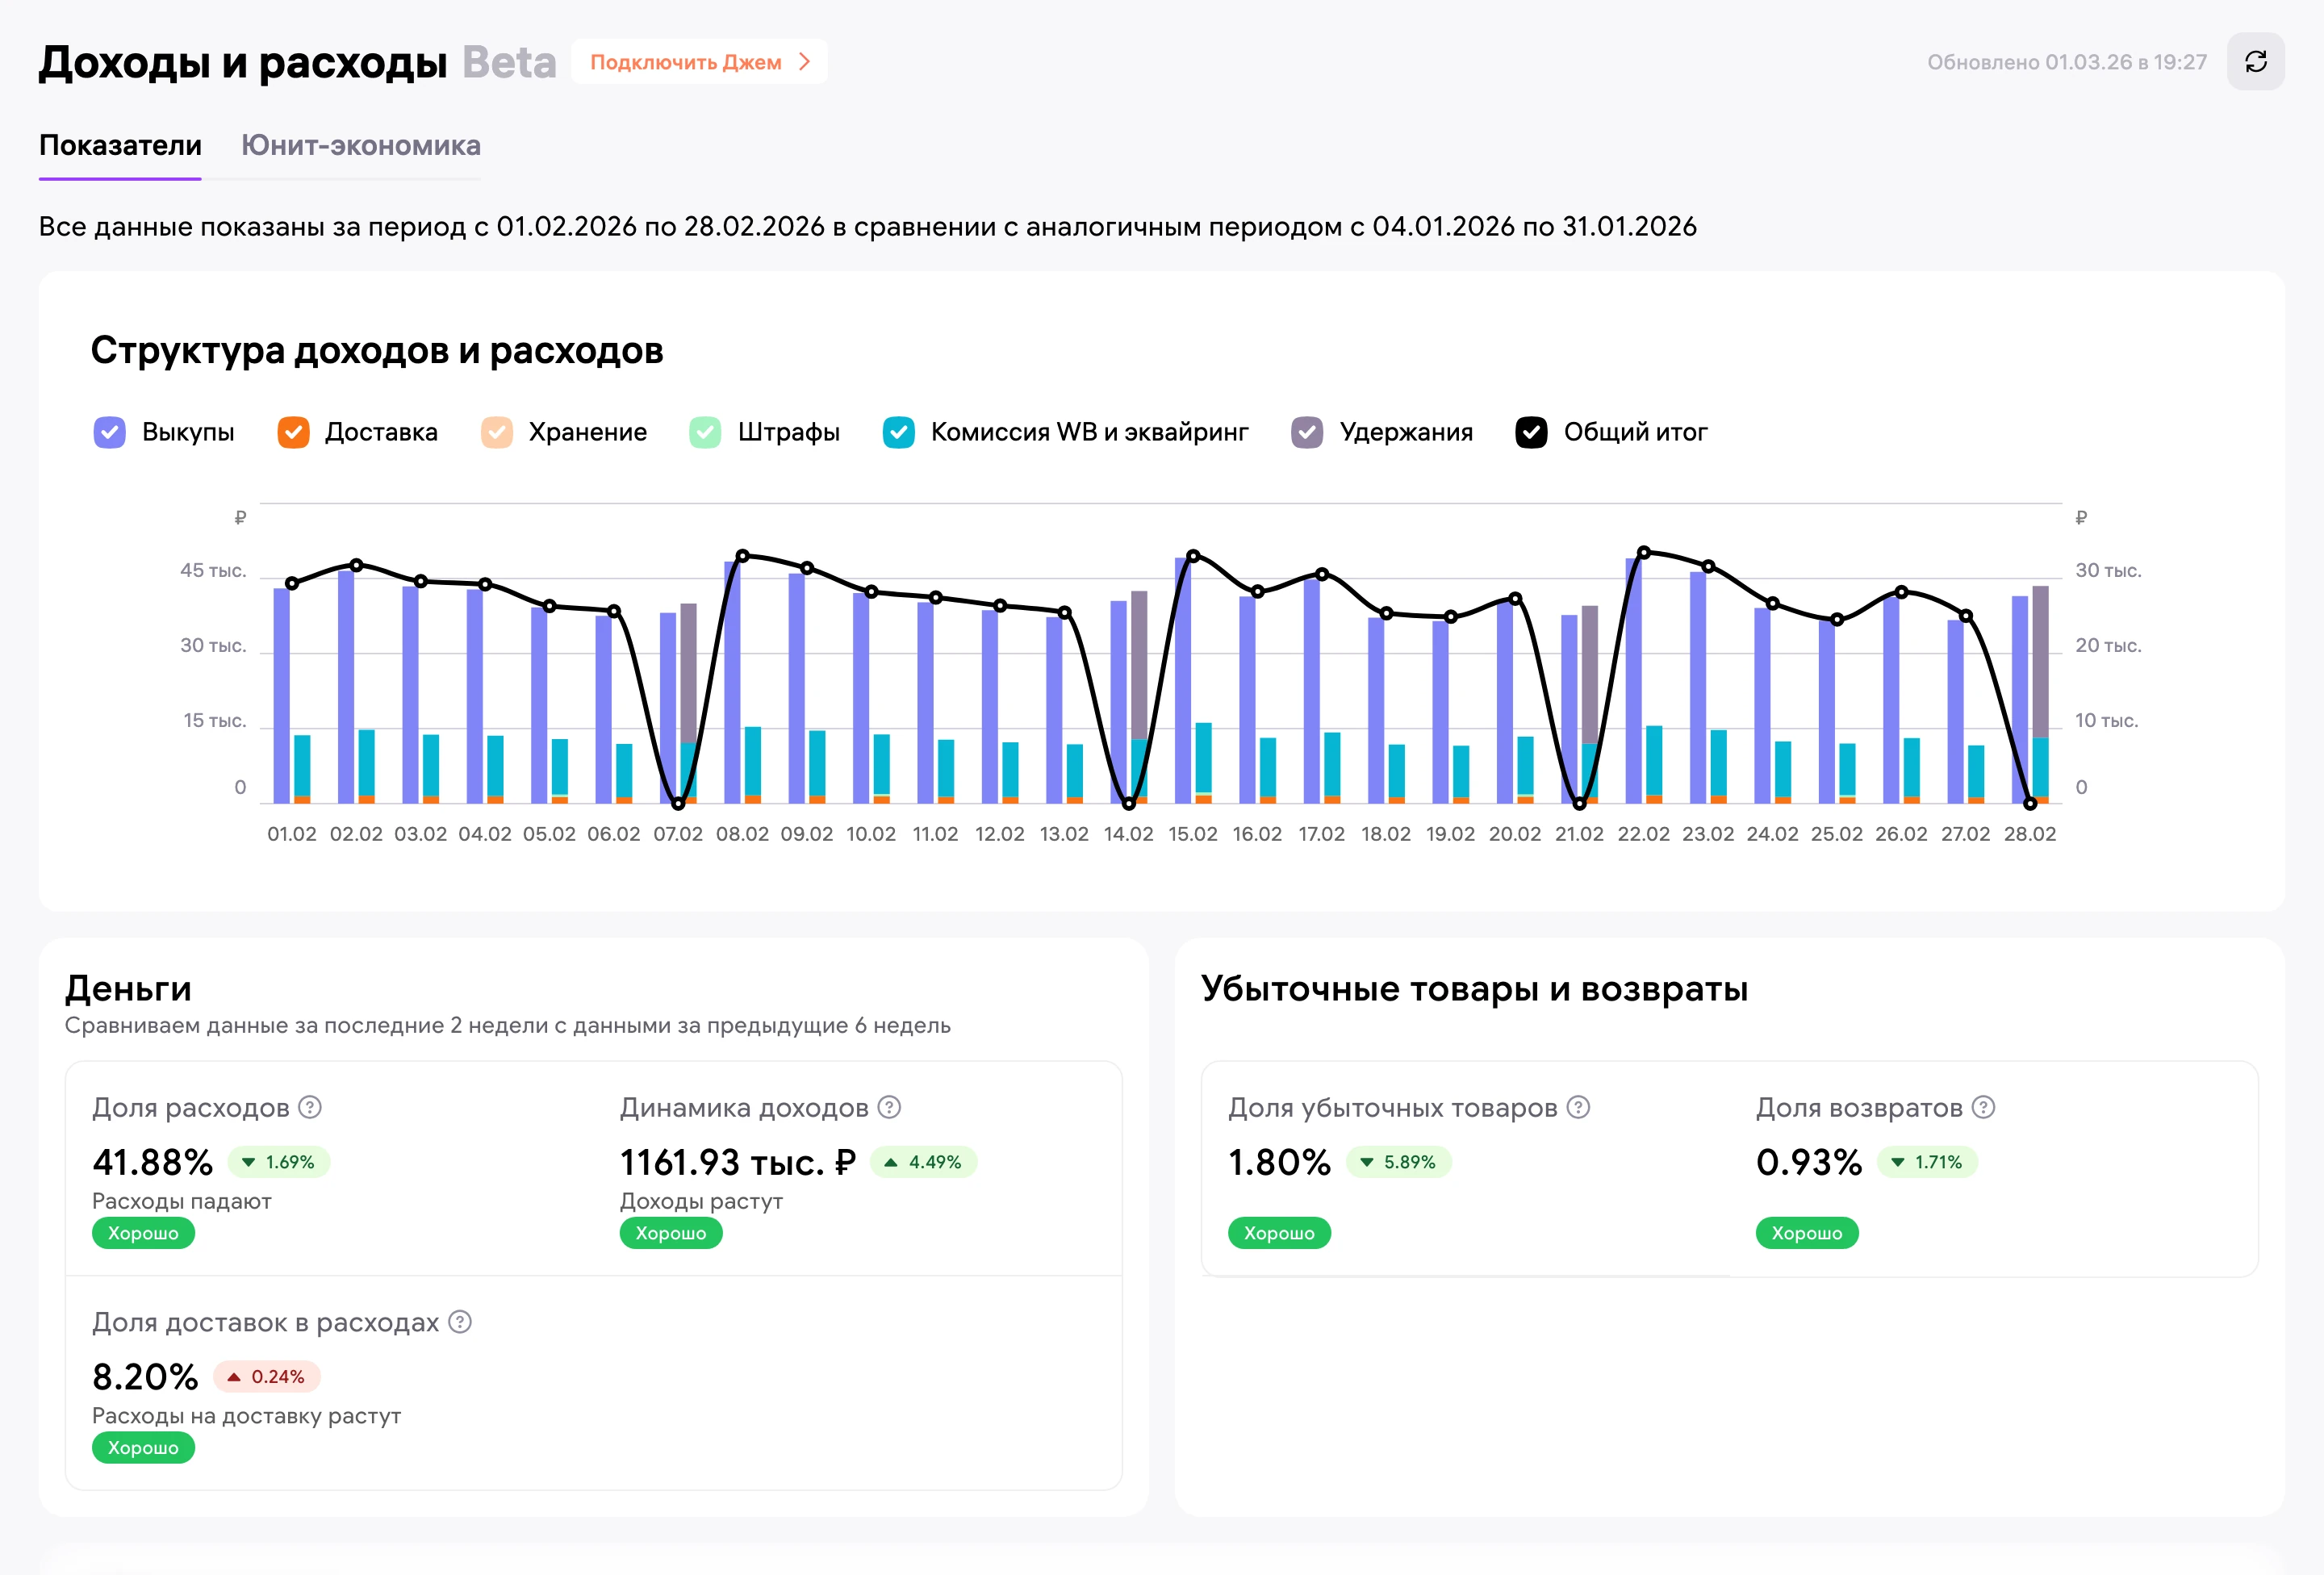Switch to the Показатели tab

point(120,146)
